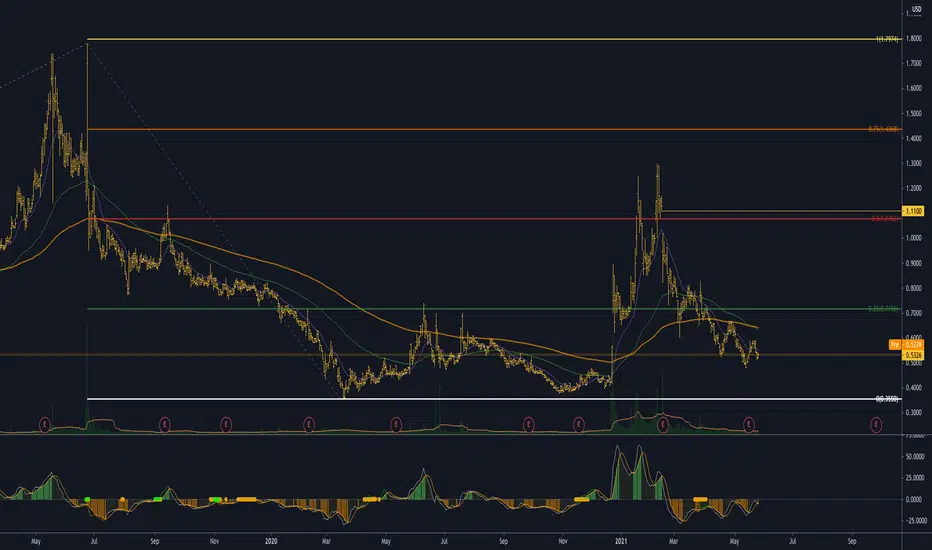Select the yellow Fibonacci 1 (1.7974) level label
The width and height of the screenshot is (932, 550).
click(x=887, y=39)
